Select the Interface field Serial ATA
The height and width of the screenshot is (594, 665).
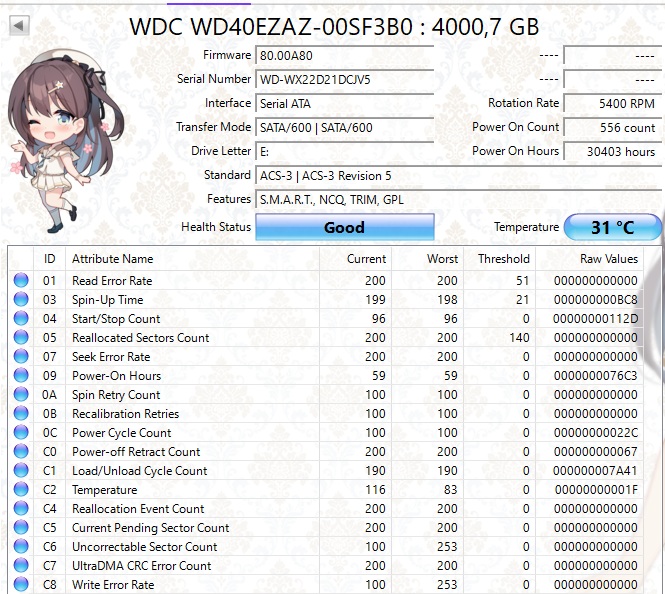(x=344, y=103)
